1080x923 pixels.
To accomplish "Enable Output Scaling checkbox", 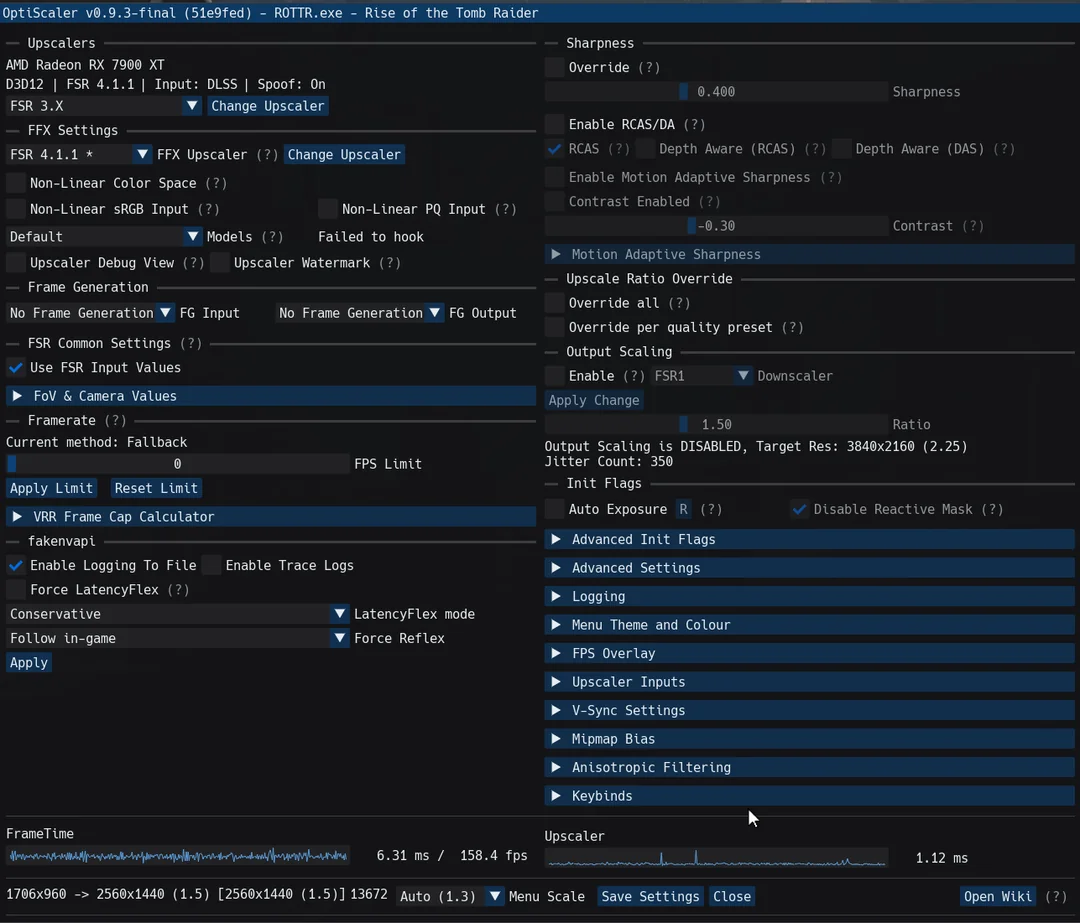I will [554, 376].
